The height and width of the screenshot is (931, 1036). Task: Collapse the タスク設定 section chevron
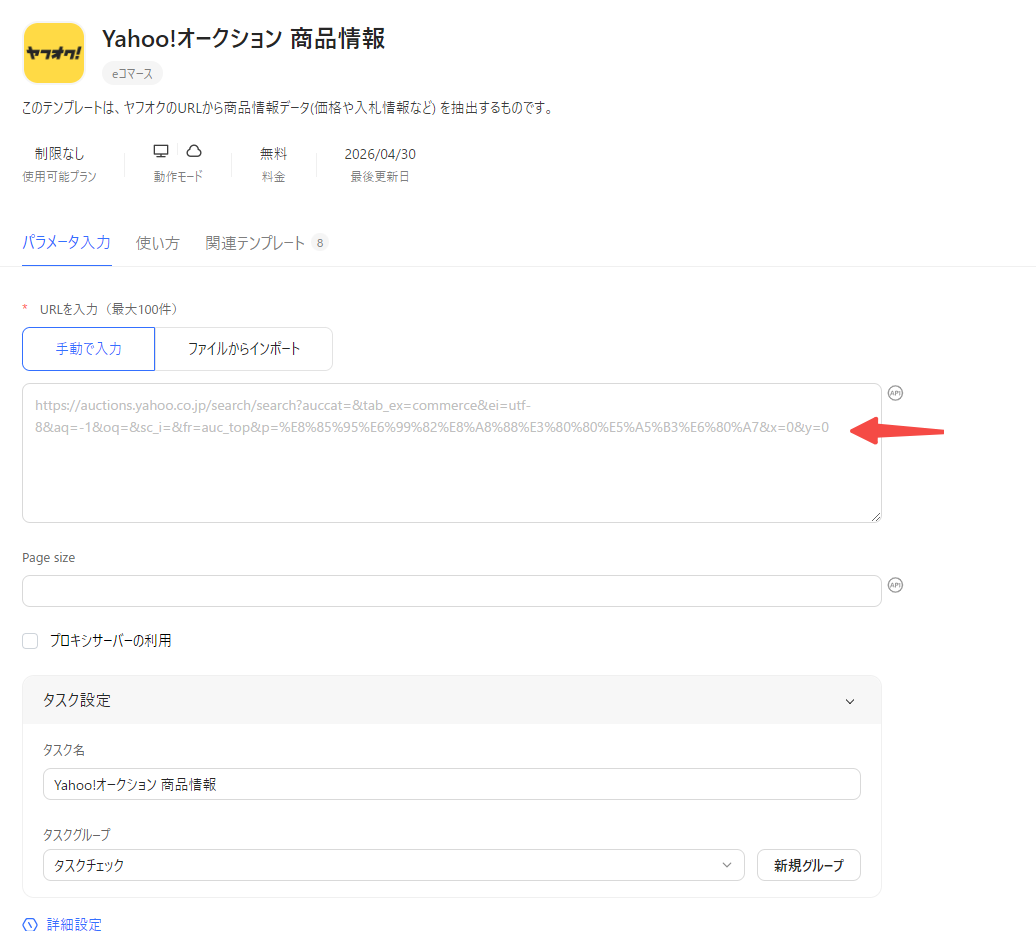pos(850,701)
